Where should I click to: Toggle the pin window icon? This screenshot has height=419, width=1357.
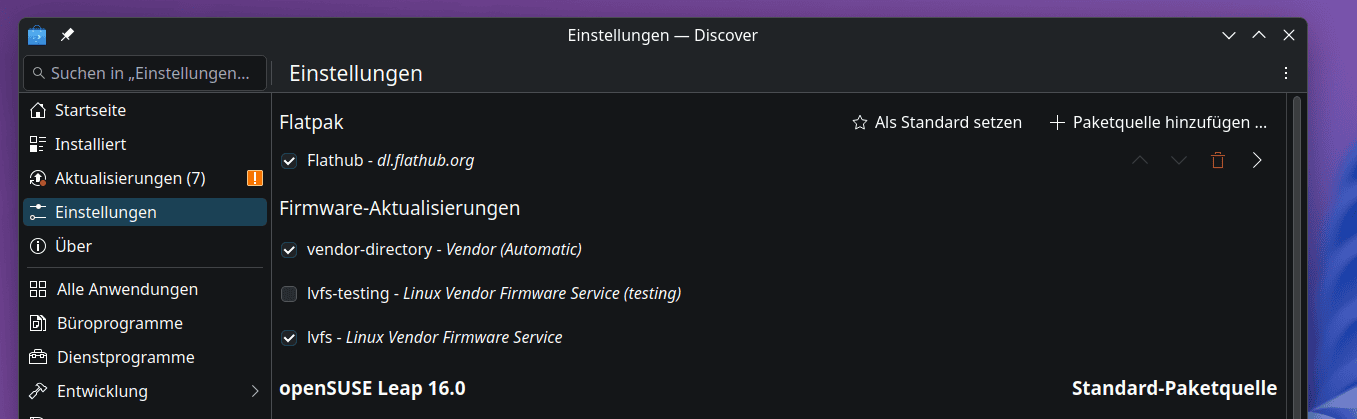click(67, 35)
